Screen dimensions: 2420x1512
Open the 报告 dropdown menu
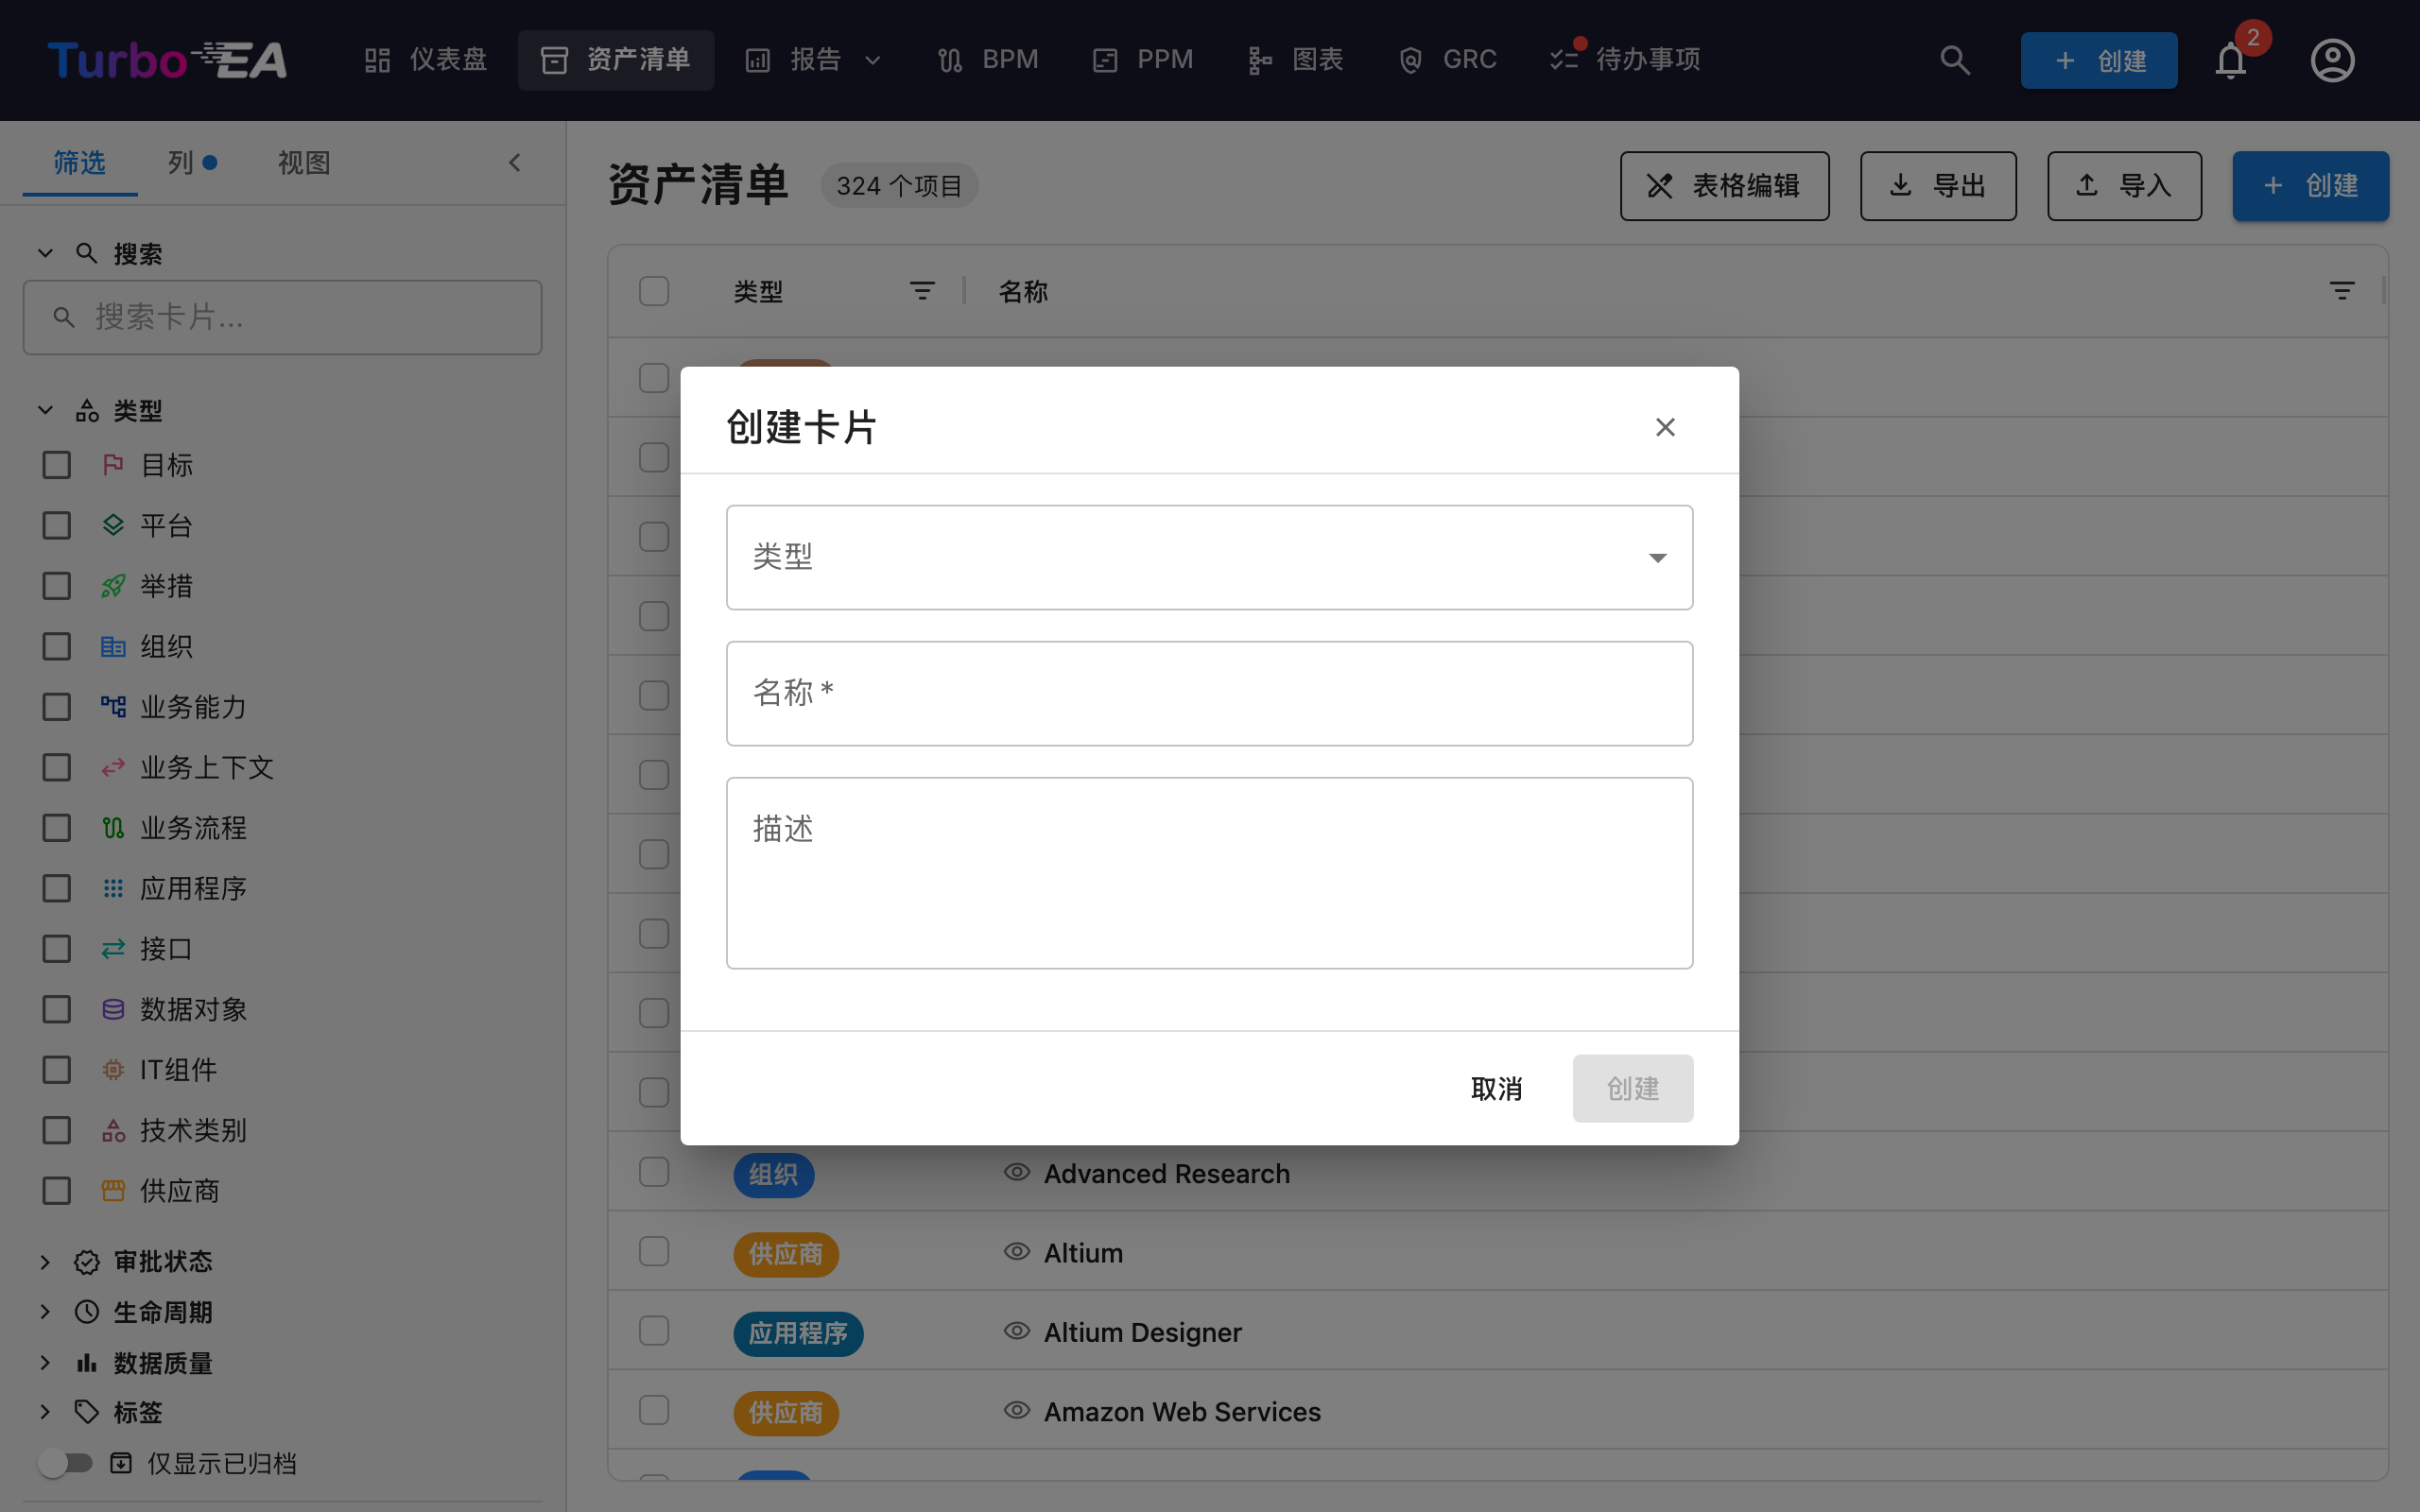[813, 60]
